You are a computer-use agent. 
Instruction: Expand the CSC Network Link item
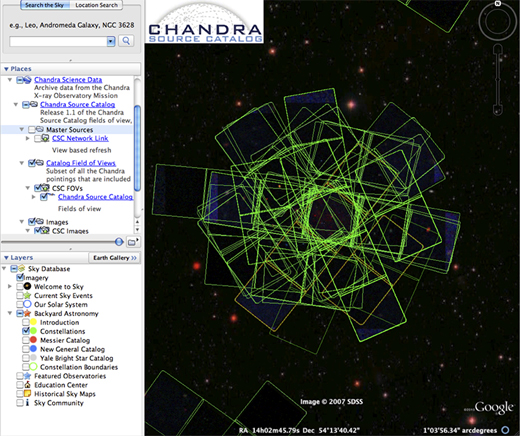point(28,138)
